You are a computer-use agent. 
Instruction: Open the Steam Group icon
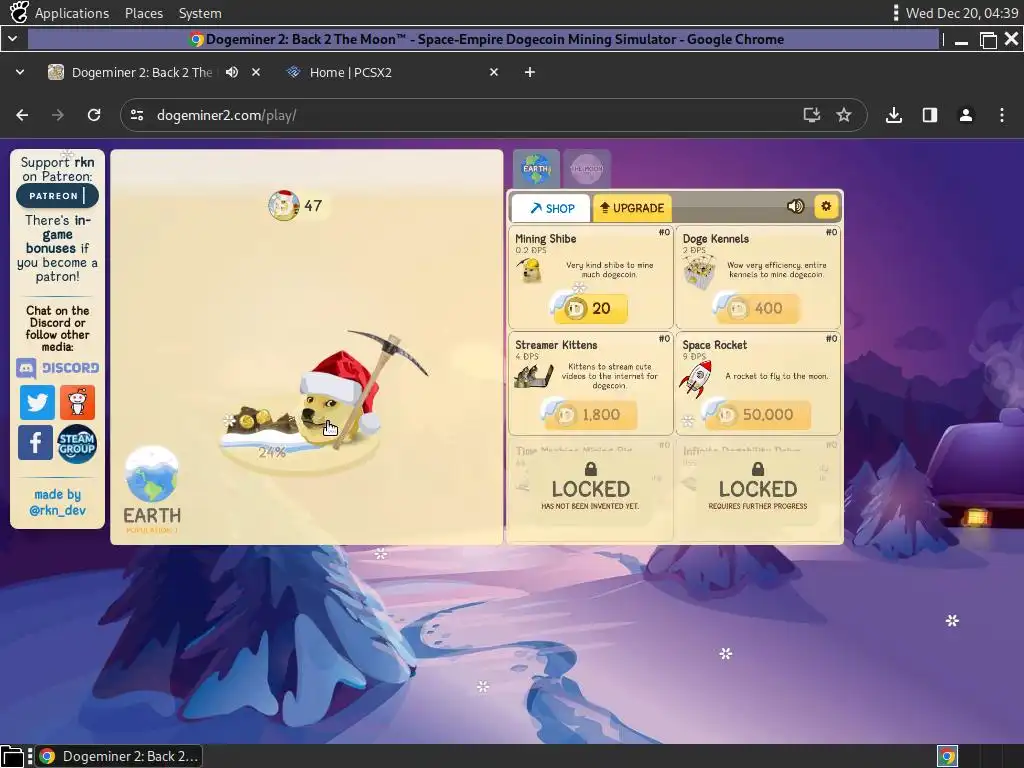tap(76, 444)
